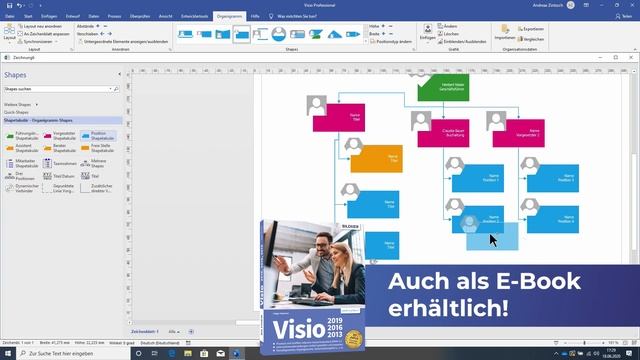Click Ändern in the Grafik group
This screenshot has height=360, width=640.
(447, 26)
